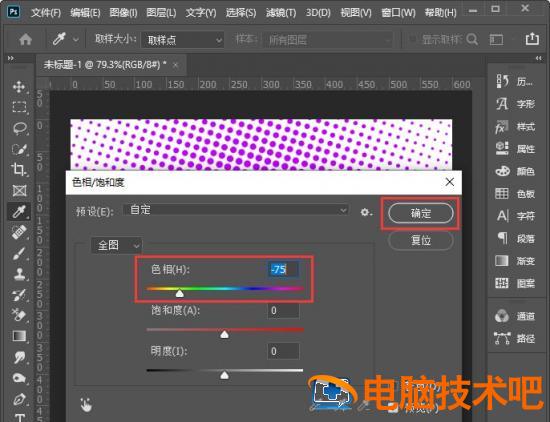Open the Channels panel (通道)
The width and height of the screenshot is (550, 422).
[x=515, y=316]
